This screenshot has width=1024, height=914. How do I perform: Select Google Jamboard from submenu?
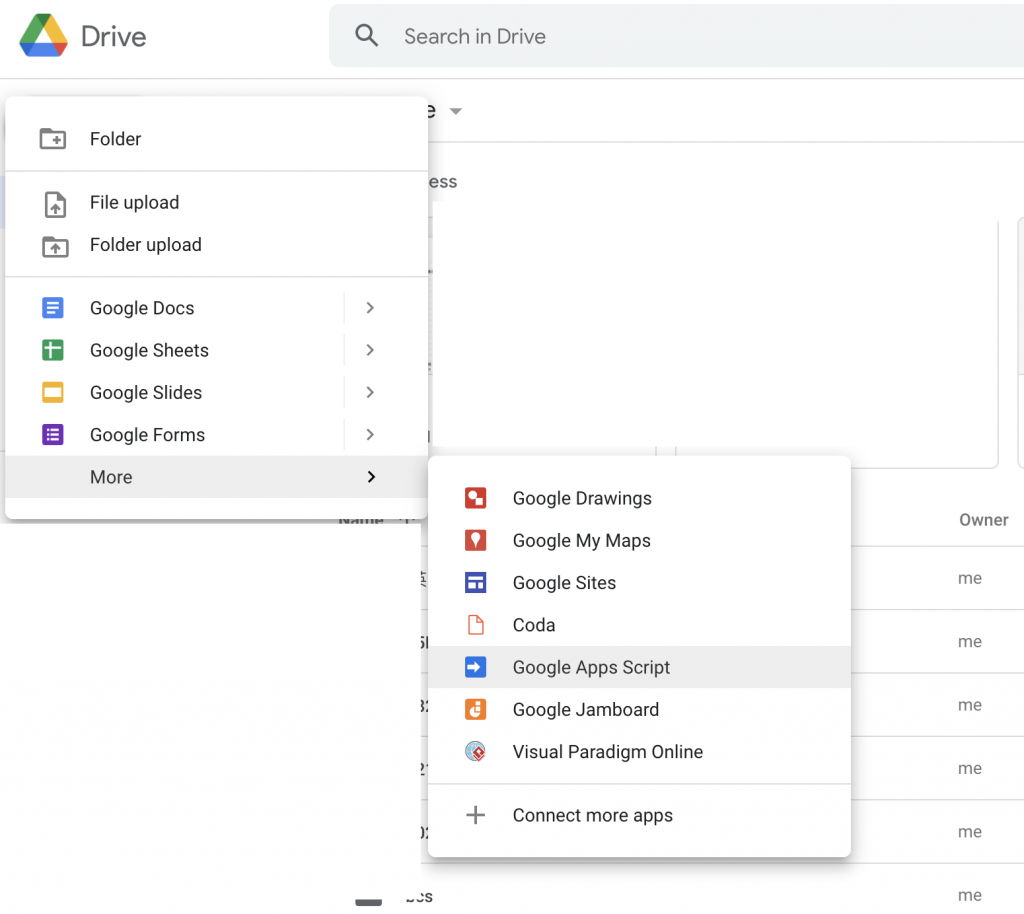[x=639, y=710]
